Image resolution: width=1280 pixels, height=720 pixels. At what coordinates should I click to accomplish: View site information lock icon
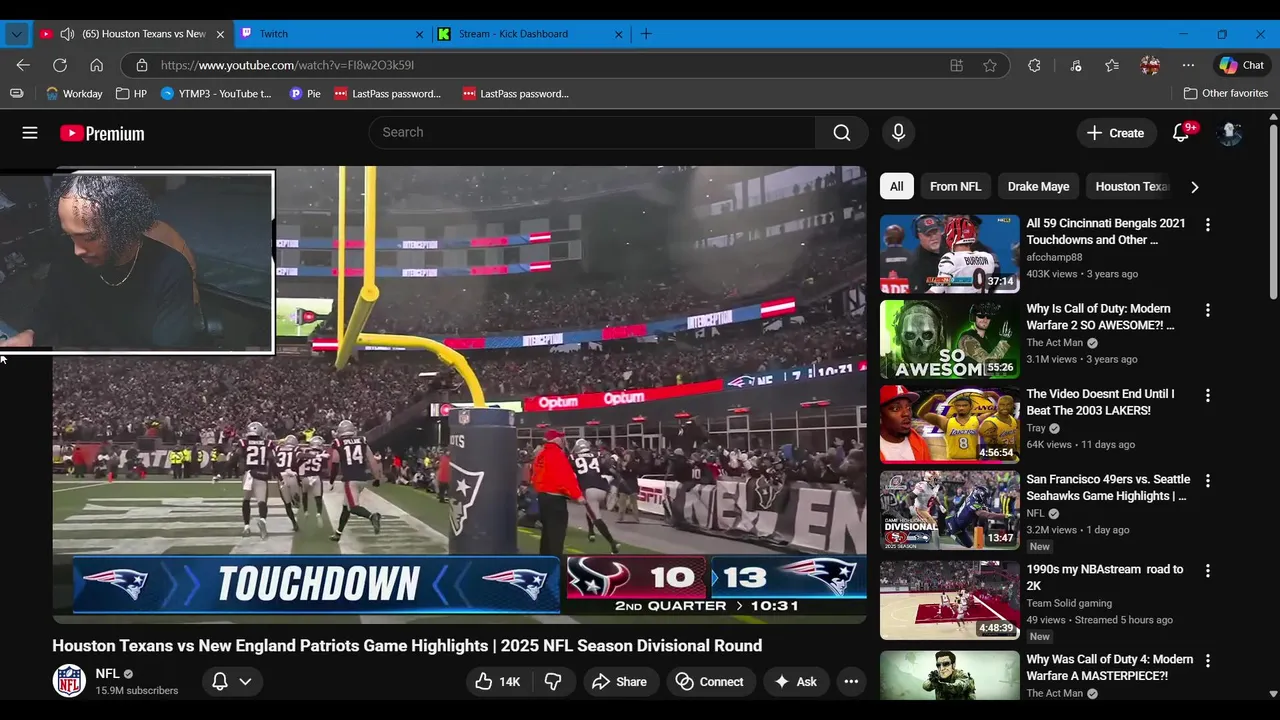tap(142, 65)
